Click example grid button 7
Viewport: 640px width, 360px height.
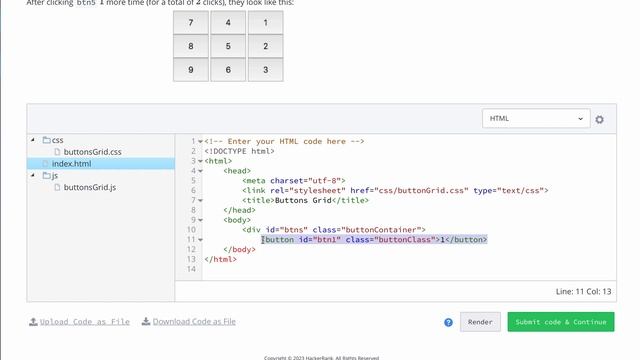click(191, 22)
